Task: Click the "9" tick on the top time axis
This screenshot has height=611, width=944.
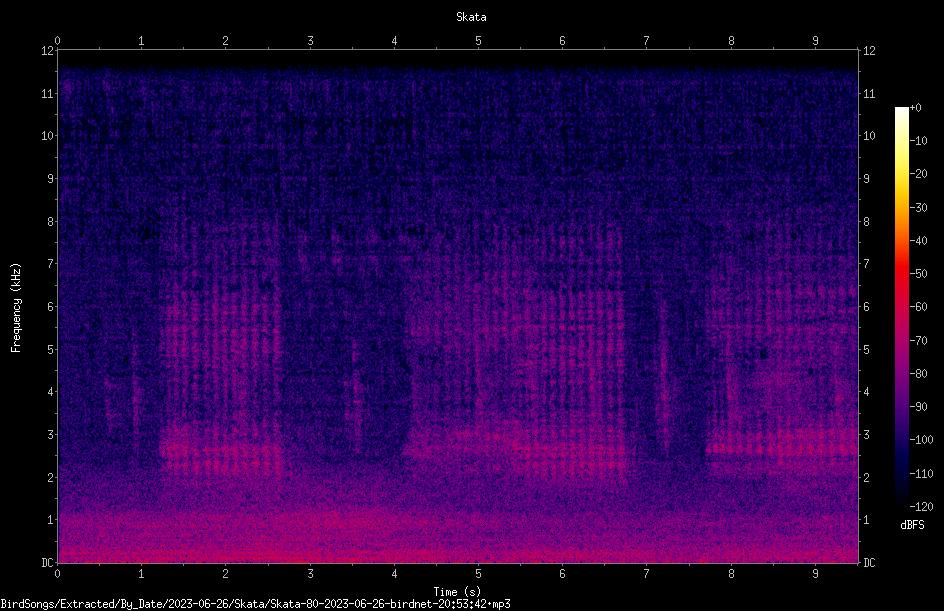Action: (x=815, y=41)
